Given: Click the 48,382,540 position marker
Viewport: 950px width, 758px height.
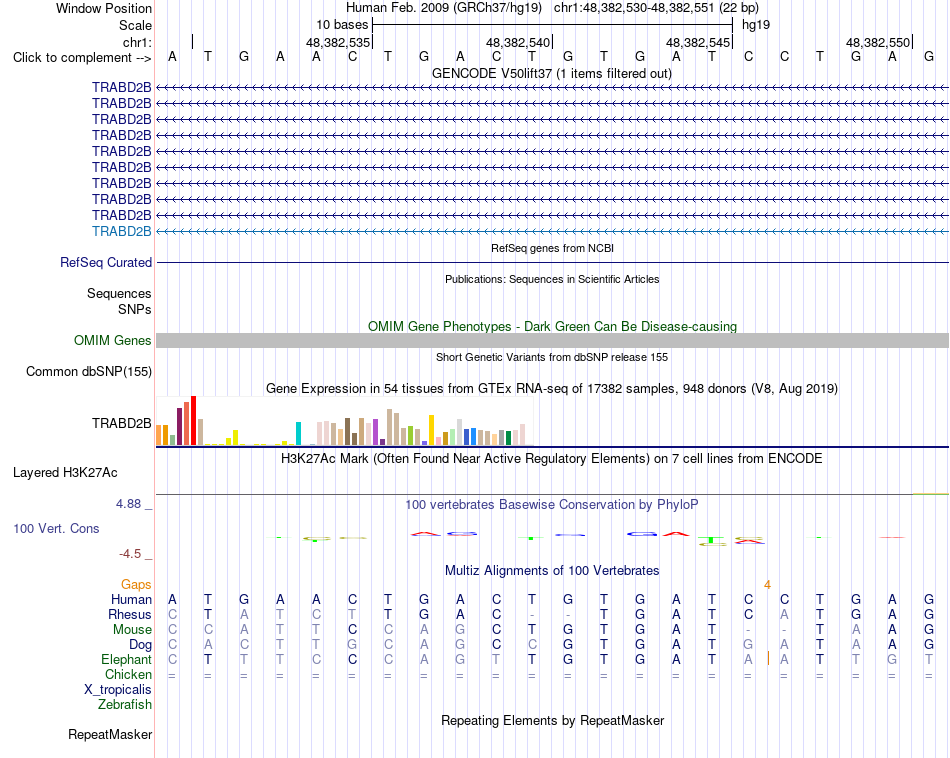Looking at the screenshot, I should click(x=517, y=42).
